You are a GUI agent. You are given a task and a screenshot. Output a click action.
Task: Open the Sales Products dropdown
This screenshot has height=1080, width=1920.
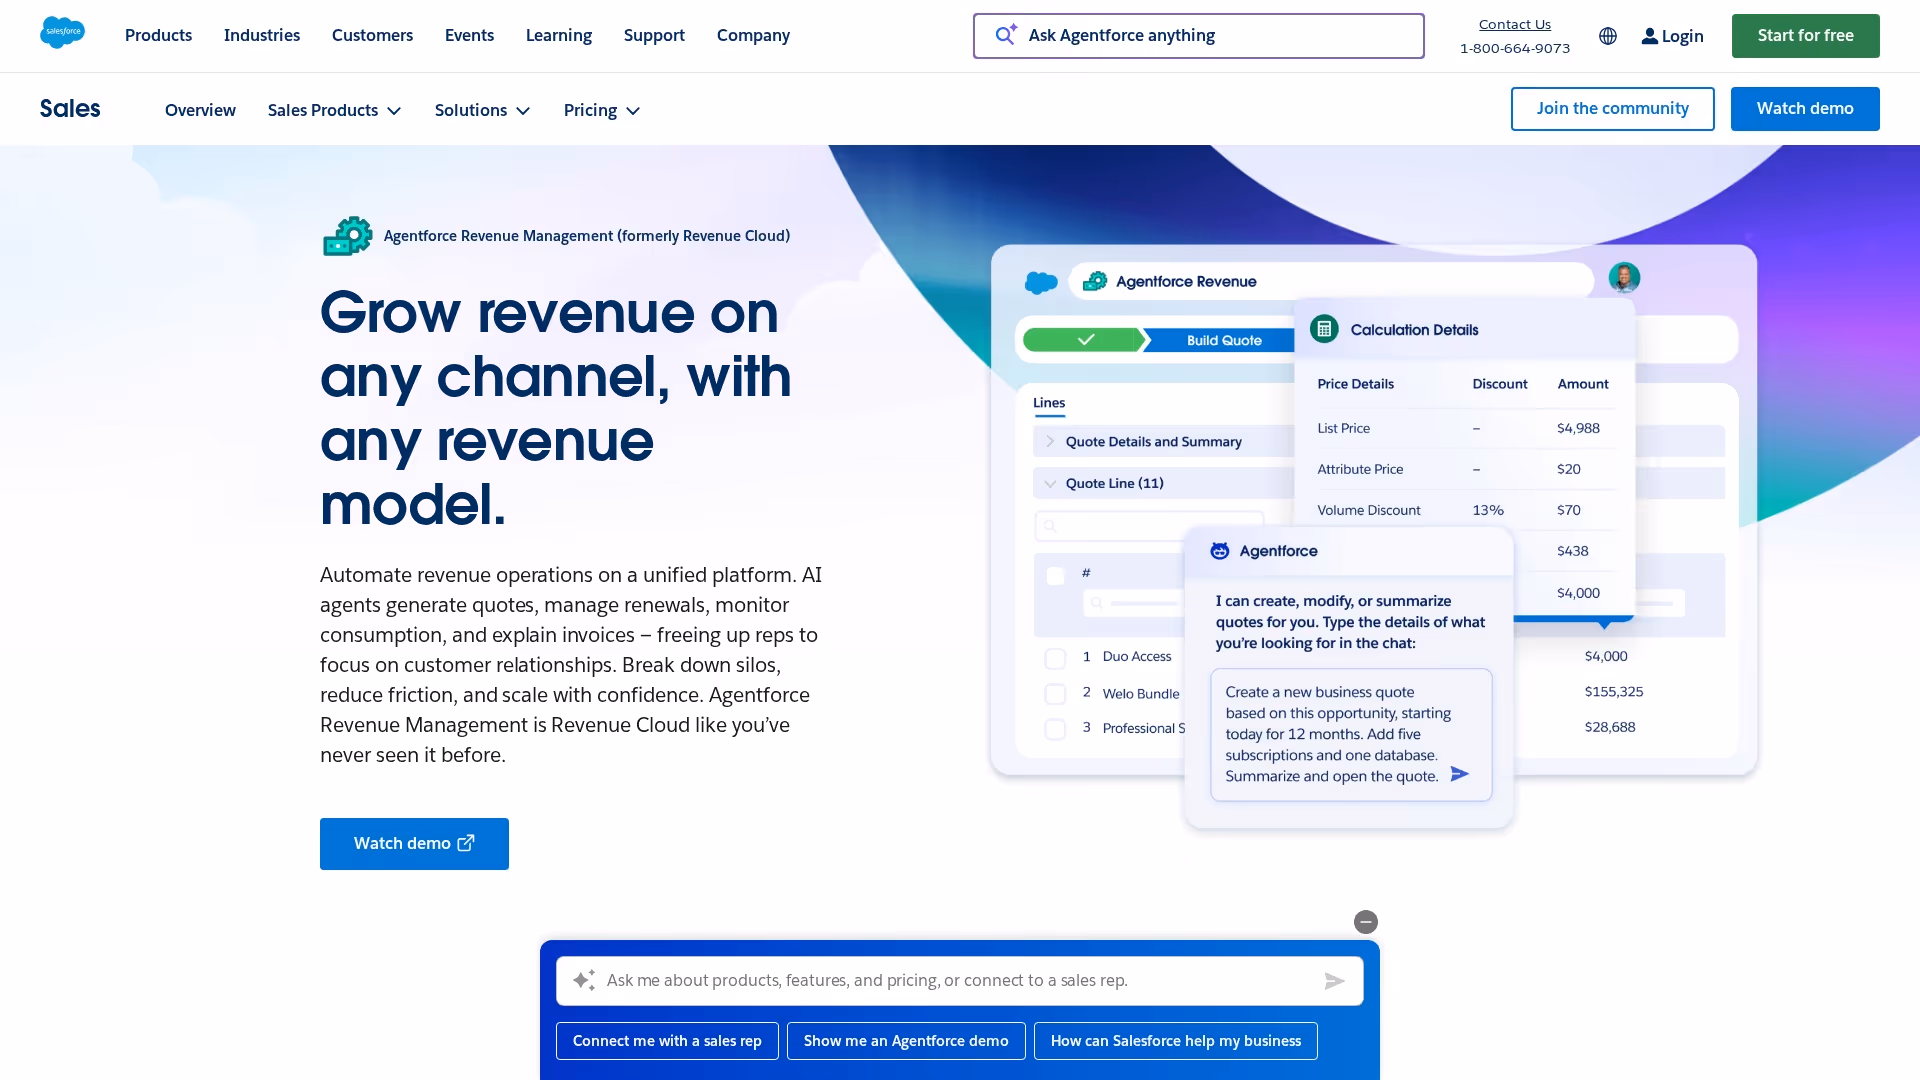[334, 110]
